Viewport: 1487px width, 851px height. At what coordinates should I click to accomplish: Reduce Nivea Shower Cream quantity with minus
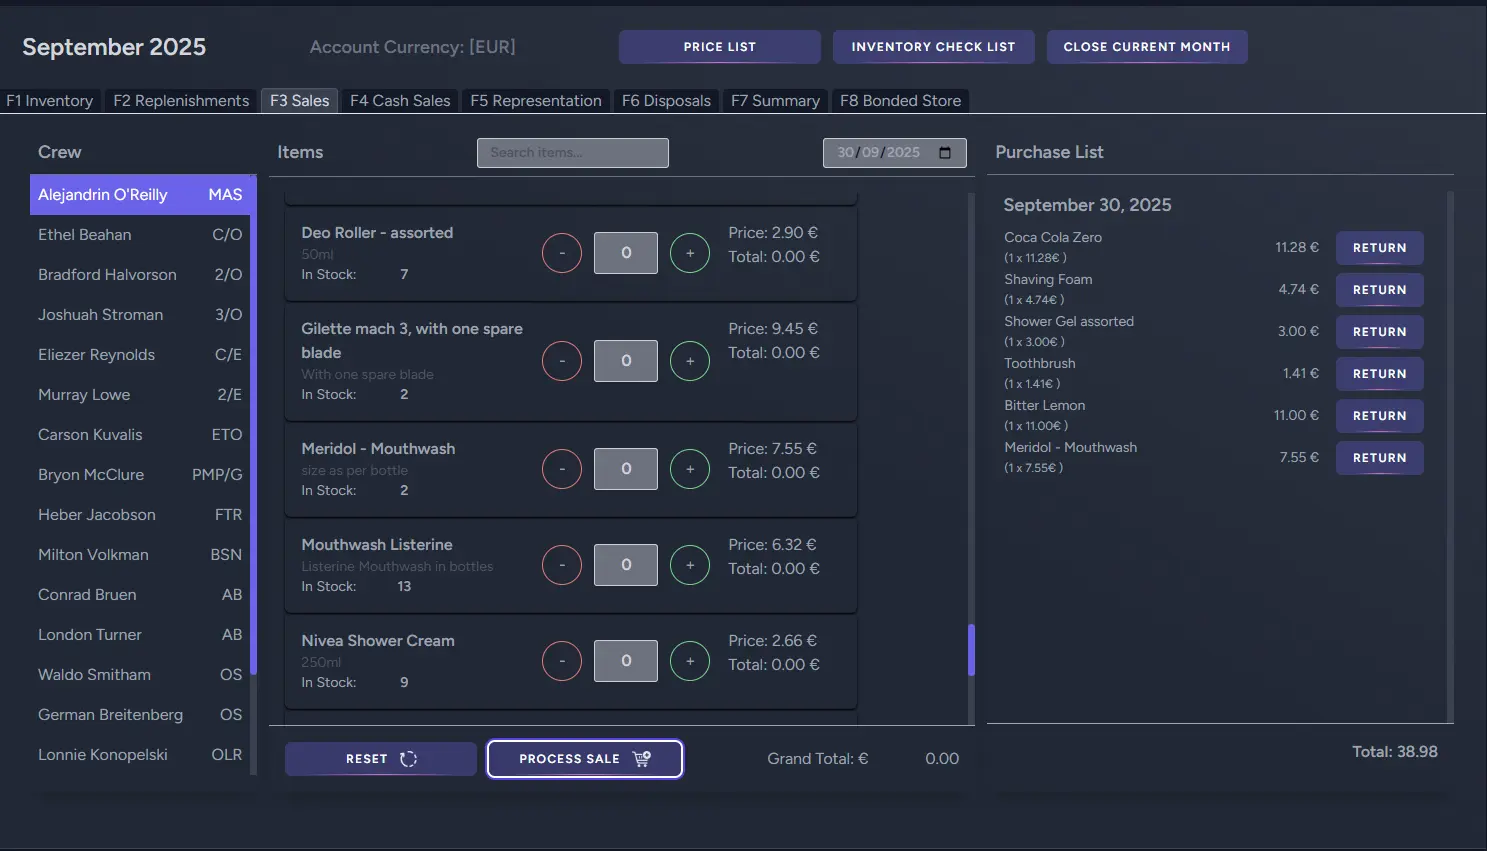tap(562, 661)
